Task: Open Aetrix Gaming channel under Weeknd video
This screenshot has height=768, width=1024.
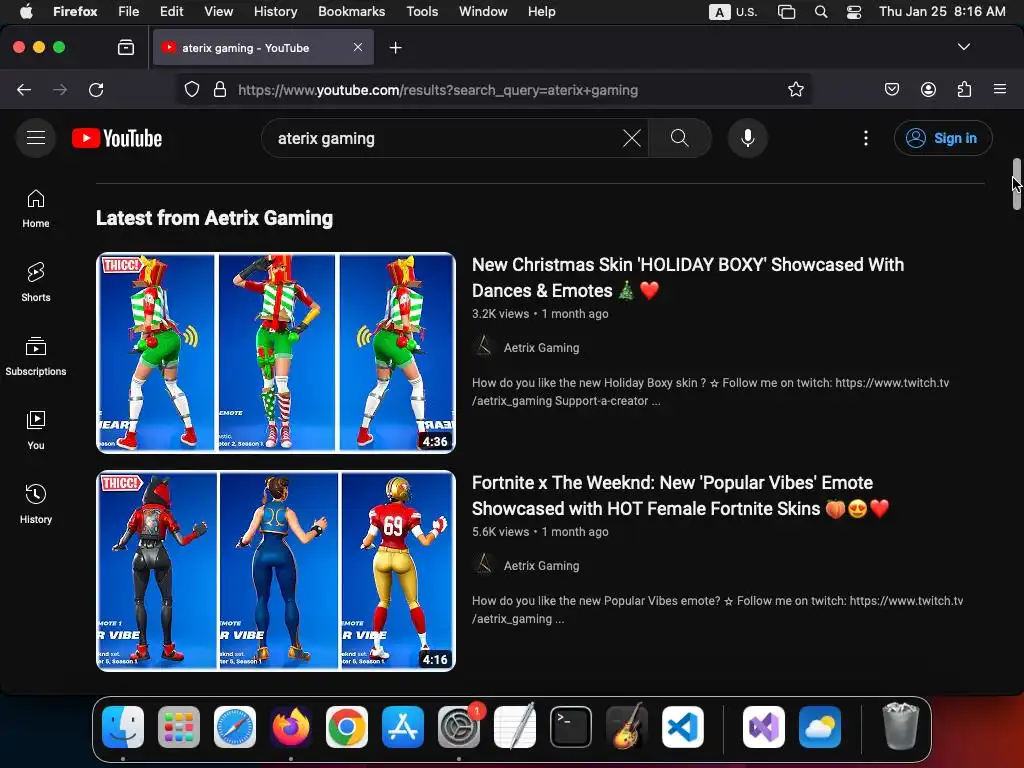Action: [541, 566]
